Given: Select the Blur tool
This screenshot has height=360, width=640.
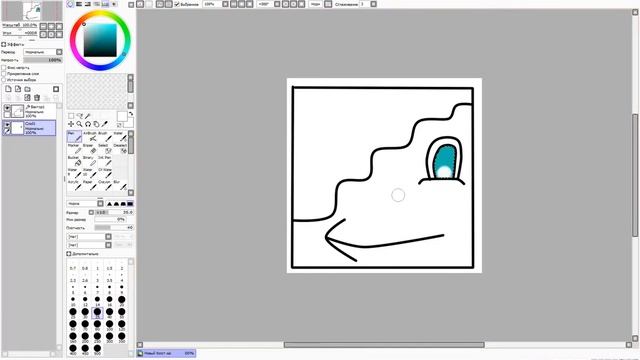Looking at the screenshot, I should click(x=120, y=185).
